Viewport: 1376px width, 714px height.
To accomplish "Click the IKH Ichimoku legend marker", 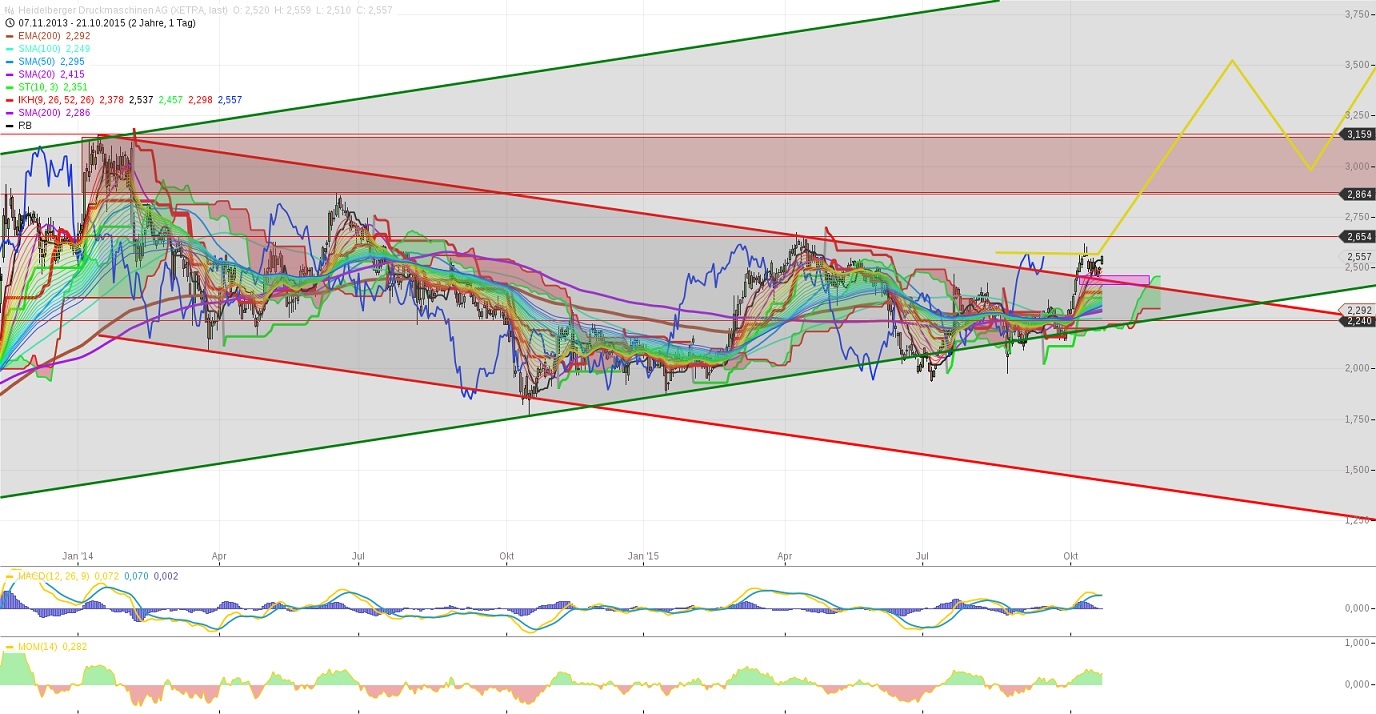I will pyautogui.click(x=9, y=100).
